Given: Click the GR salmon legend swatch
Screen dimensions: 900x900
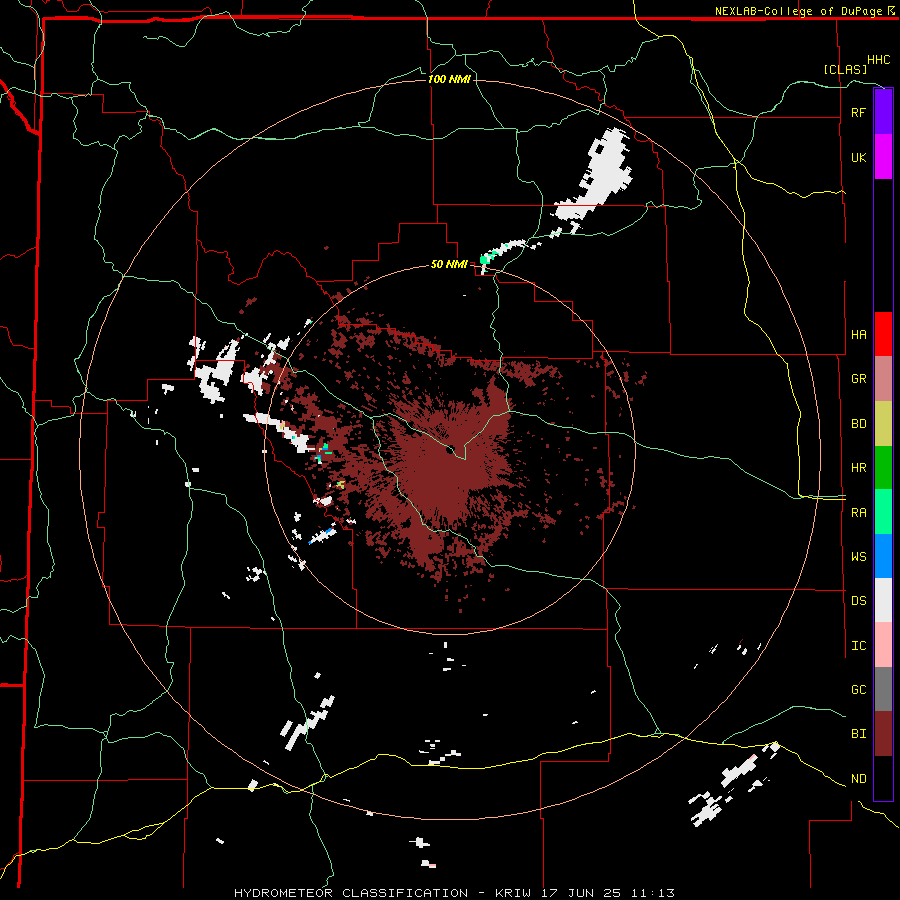Looking at the screenshot, I should [883, 379].
